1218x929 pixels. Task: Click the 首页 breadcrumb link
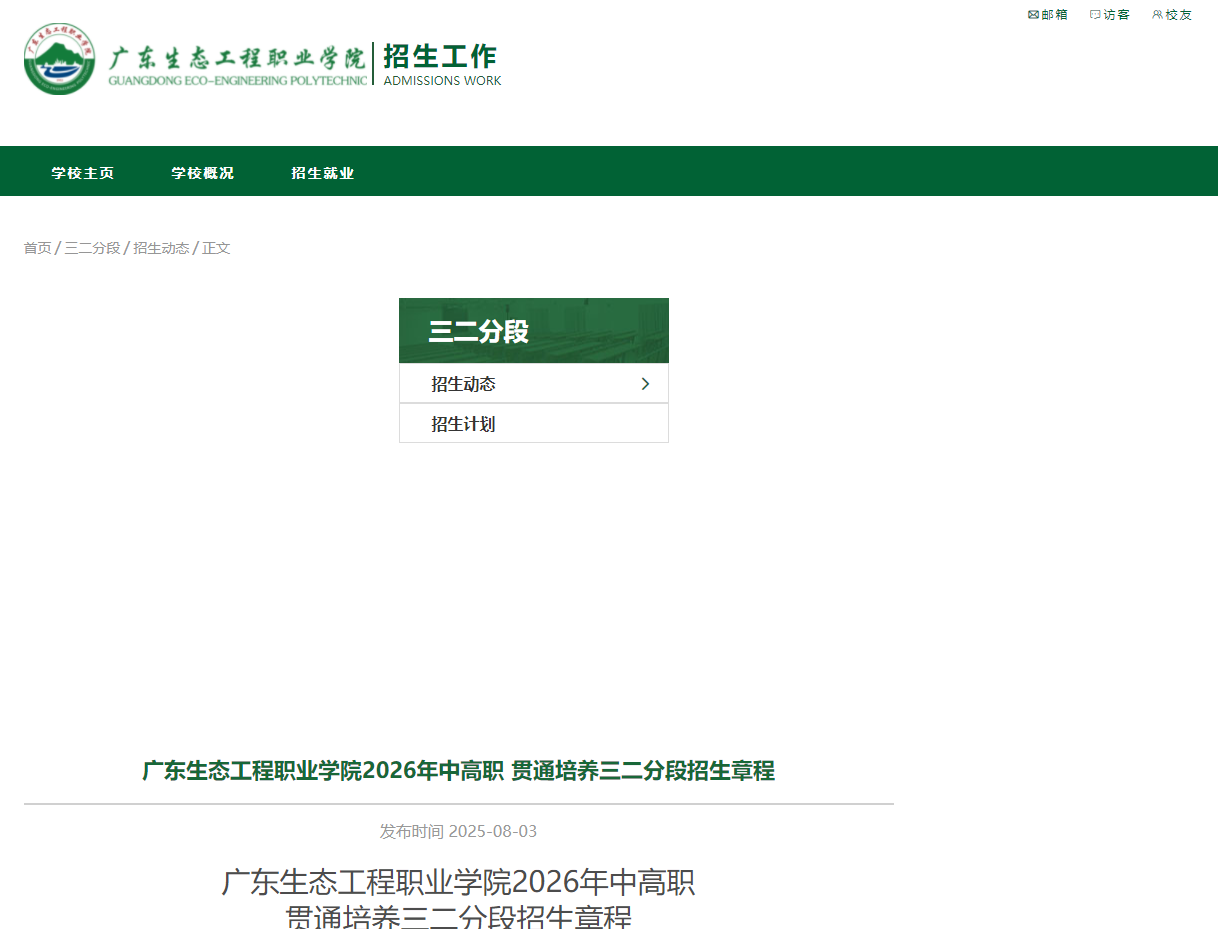pos(37,247)
